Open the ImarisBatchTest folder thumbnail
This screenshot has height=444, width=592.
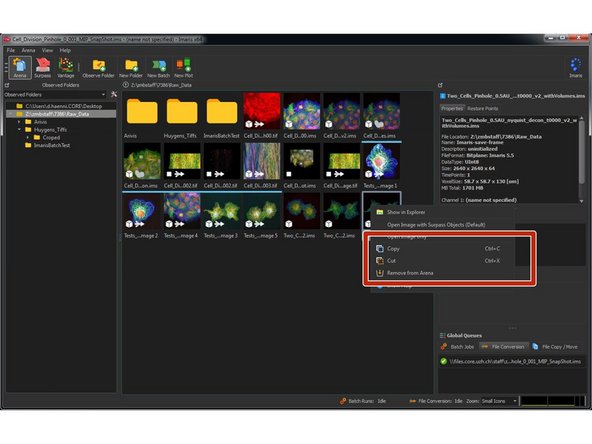(222, 112)
